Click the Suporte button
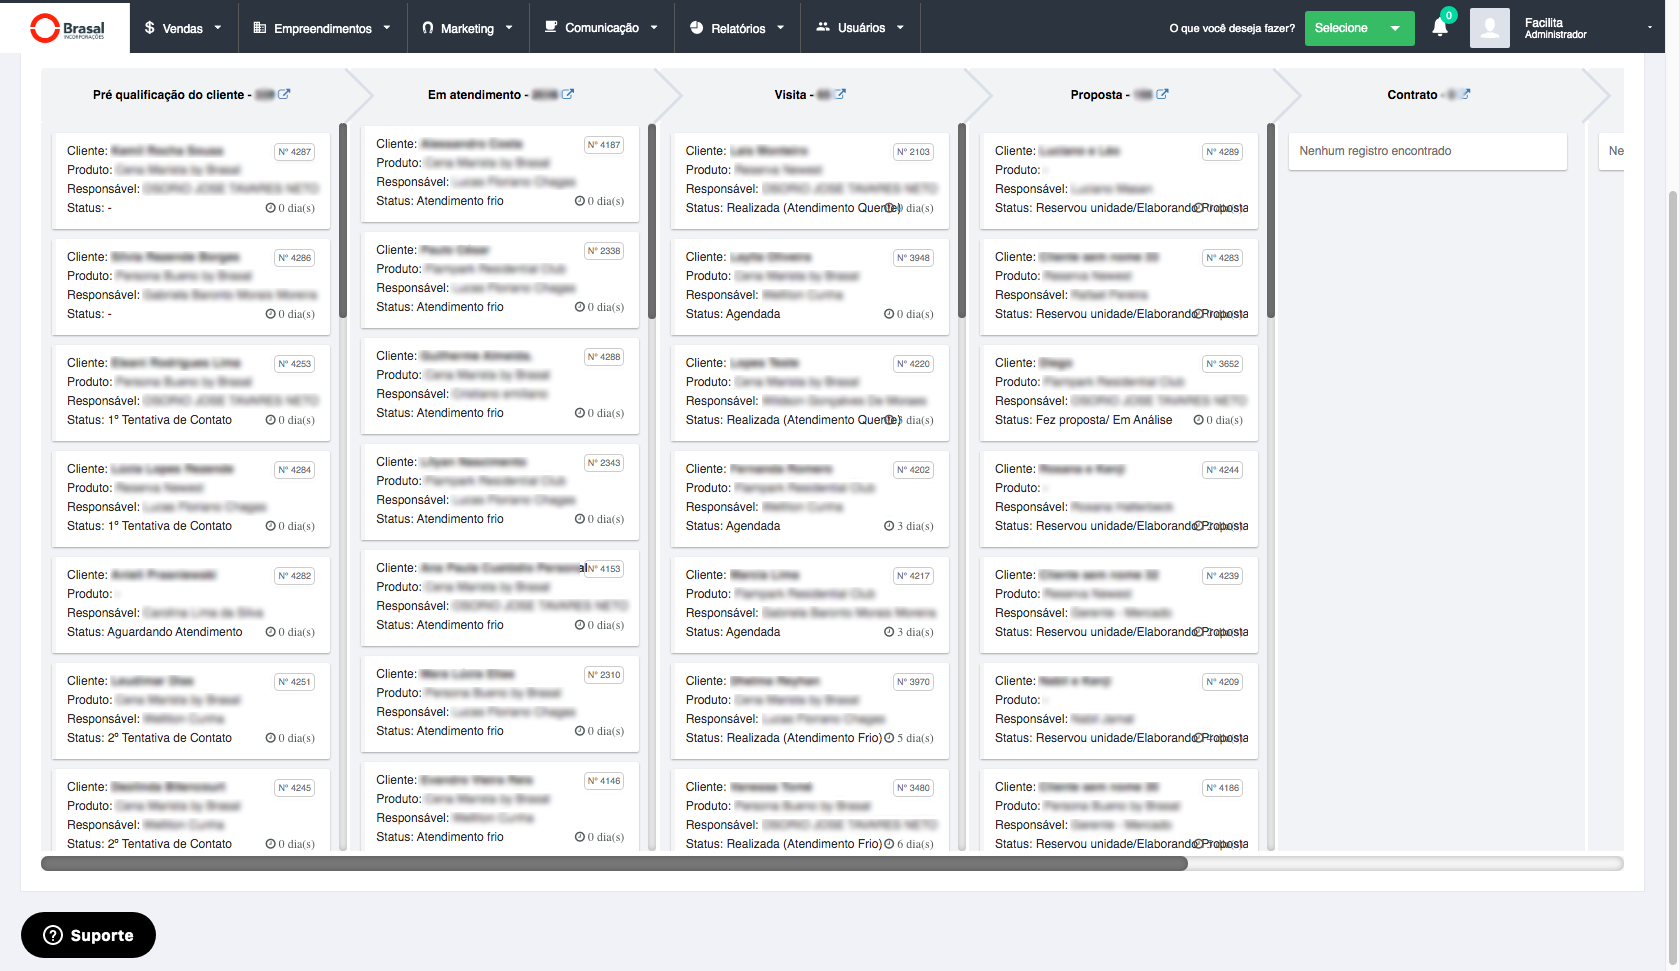Viewport: 1680px width, 971px height. [x=88, y=935]
